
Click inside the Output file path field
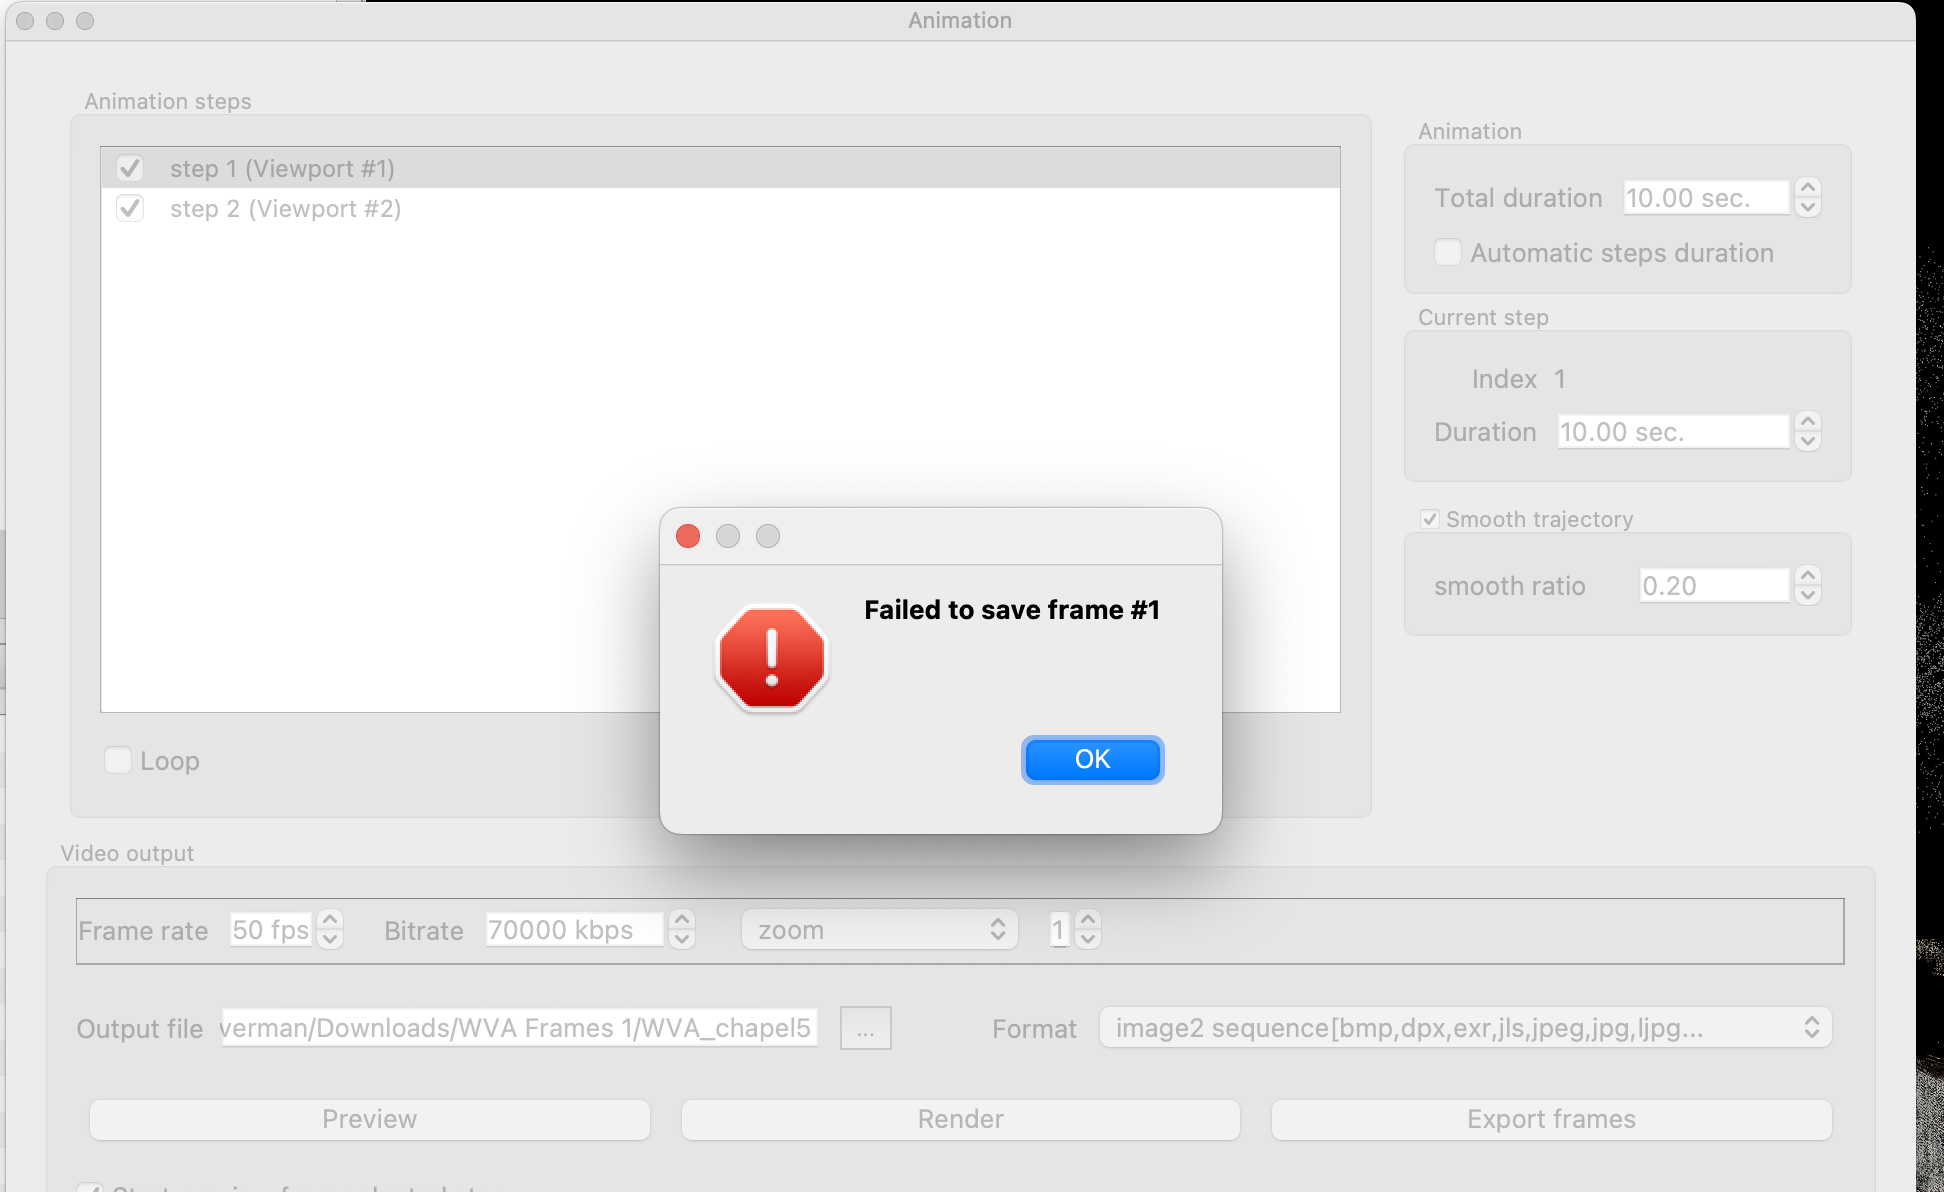[519, 1028]
